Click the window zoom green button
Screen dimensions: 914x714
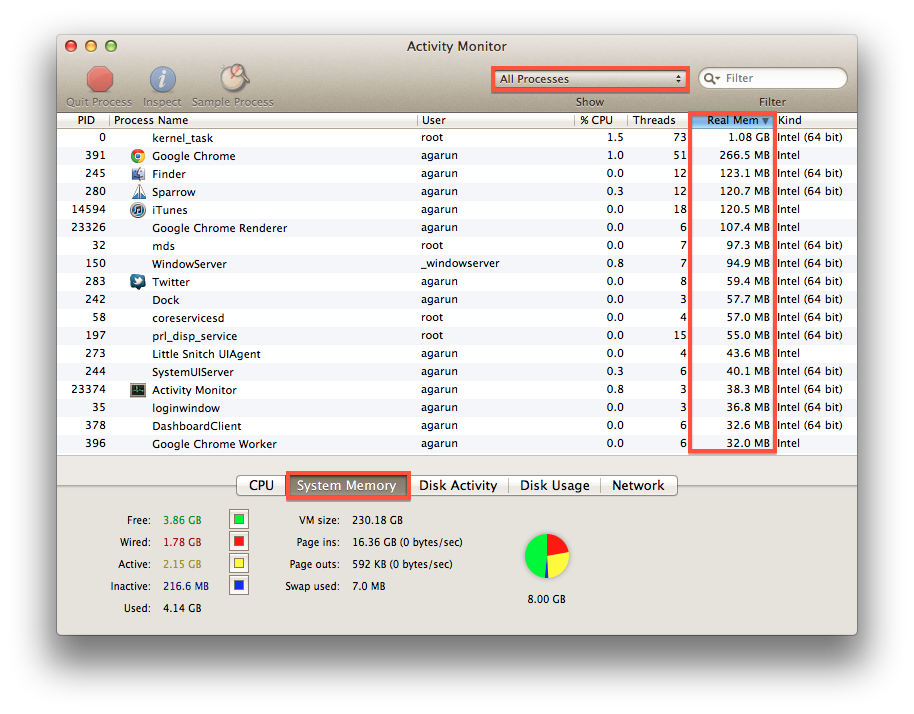tap(111, 46)
